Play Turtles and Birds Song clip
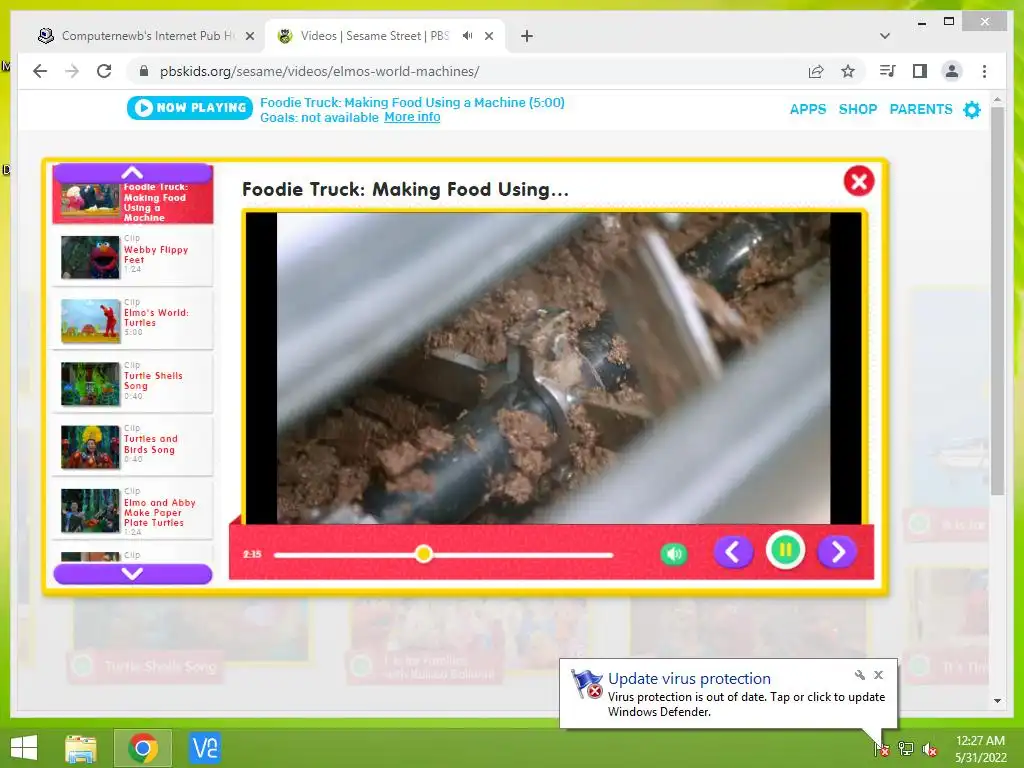This screenshot has width=1024, height=768. [x=133, y=447]
